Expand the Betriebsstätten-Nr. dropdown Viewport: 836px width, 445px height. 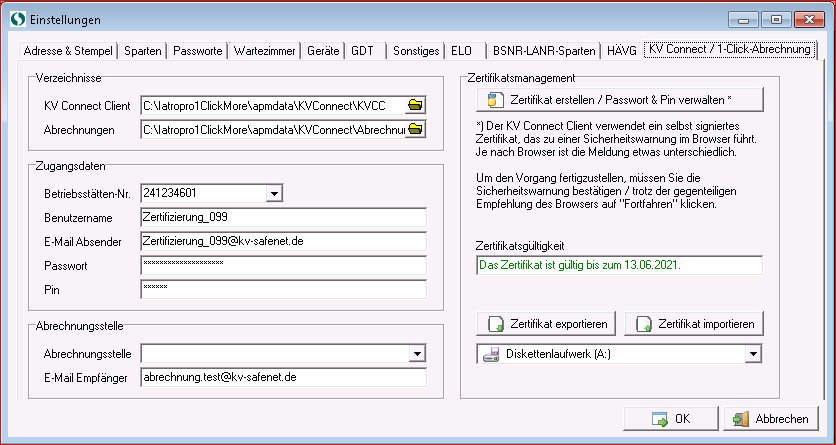tap(274, 193)
